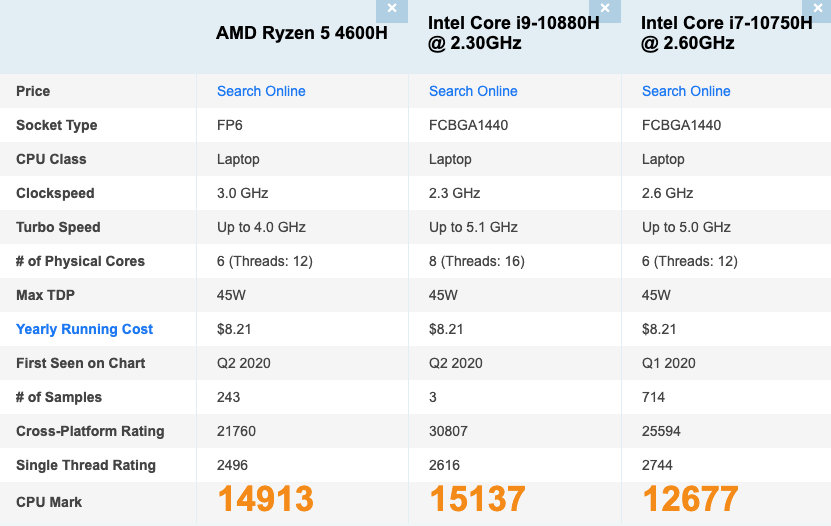
Task: Click the CPU Mark score 14913
Action: pyautogui.click(x=266, y=499)
